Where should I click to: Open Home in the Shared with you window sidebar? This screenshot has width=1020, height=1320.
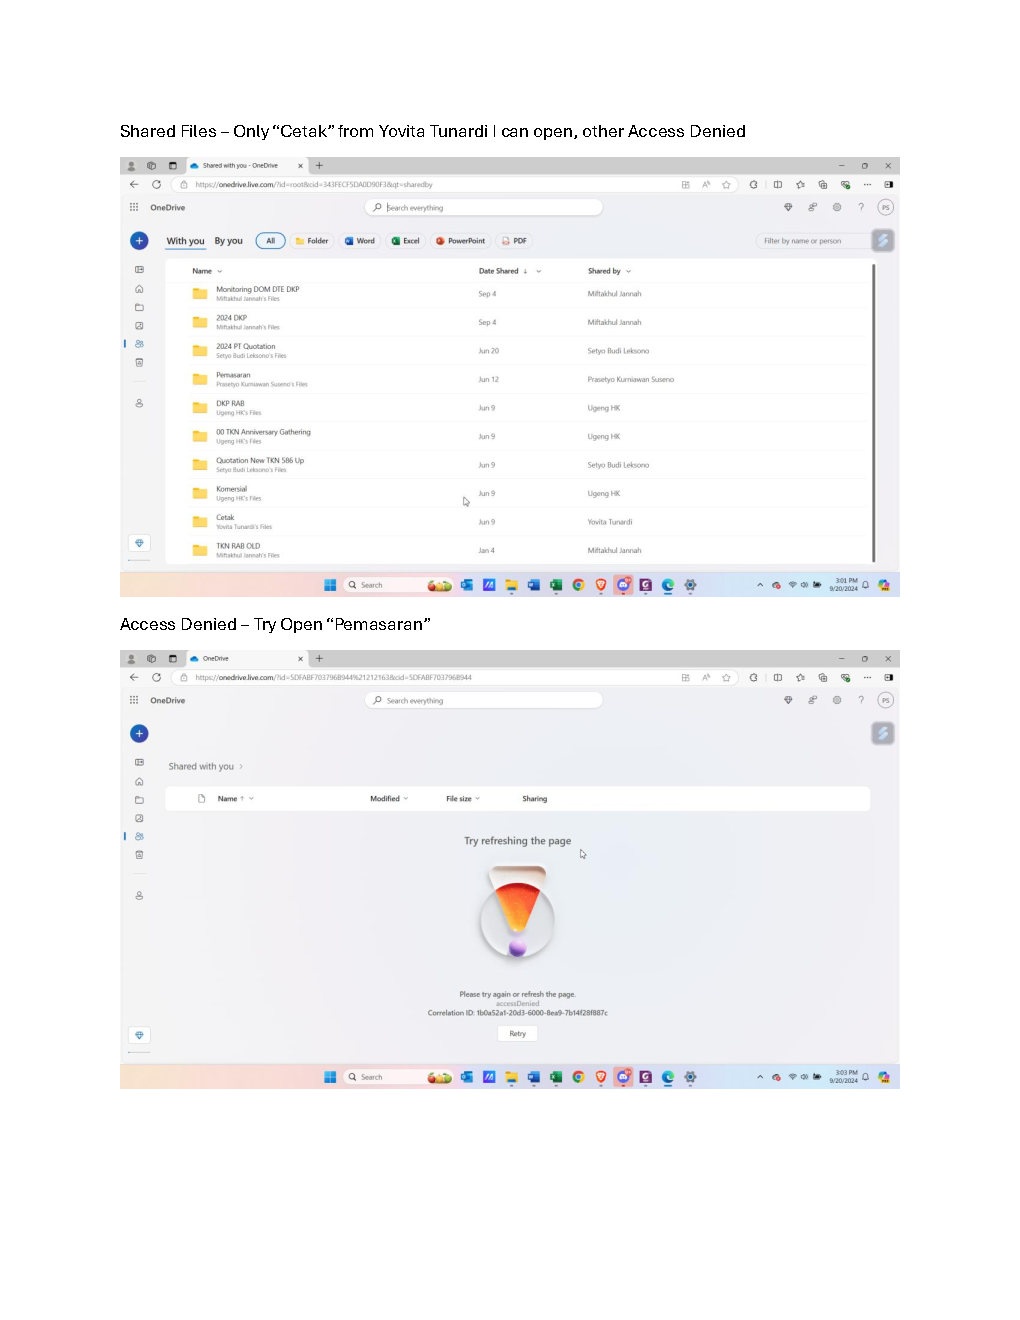[x=139, y=289]
